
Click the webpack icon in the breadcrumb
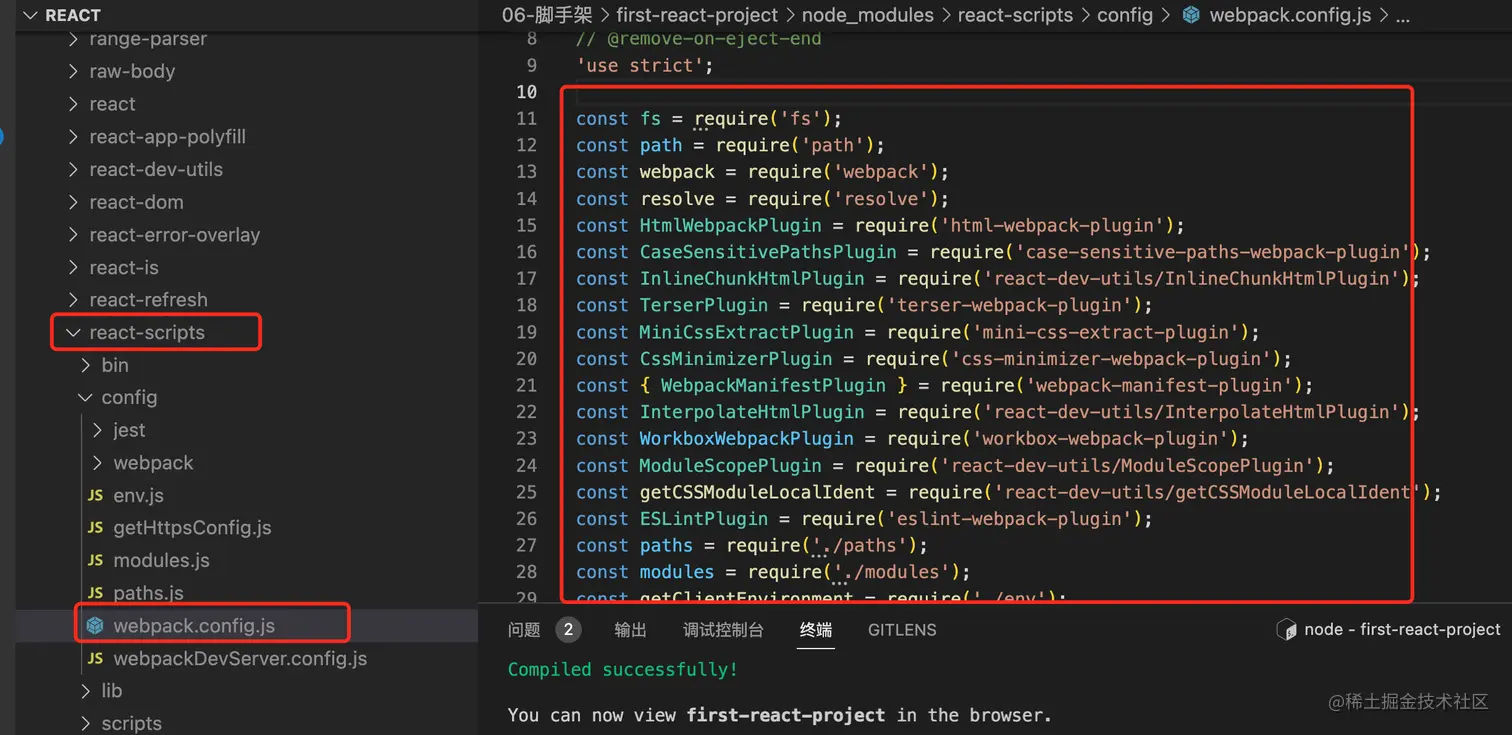tap(1191, 15)
